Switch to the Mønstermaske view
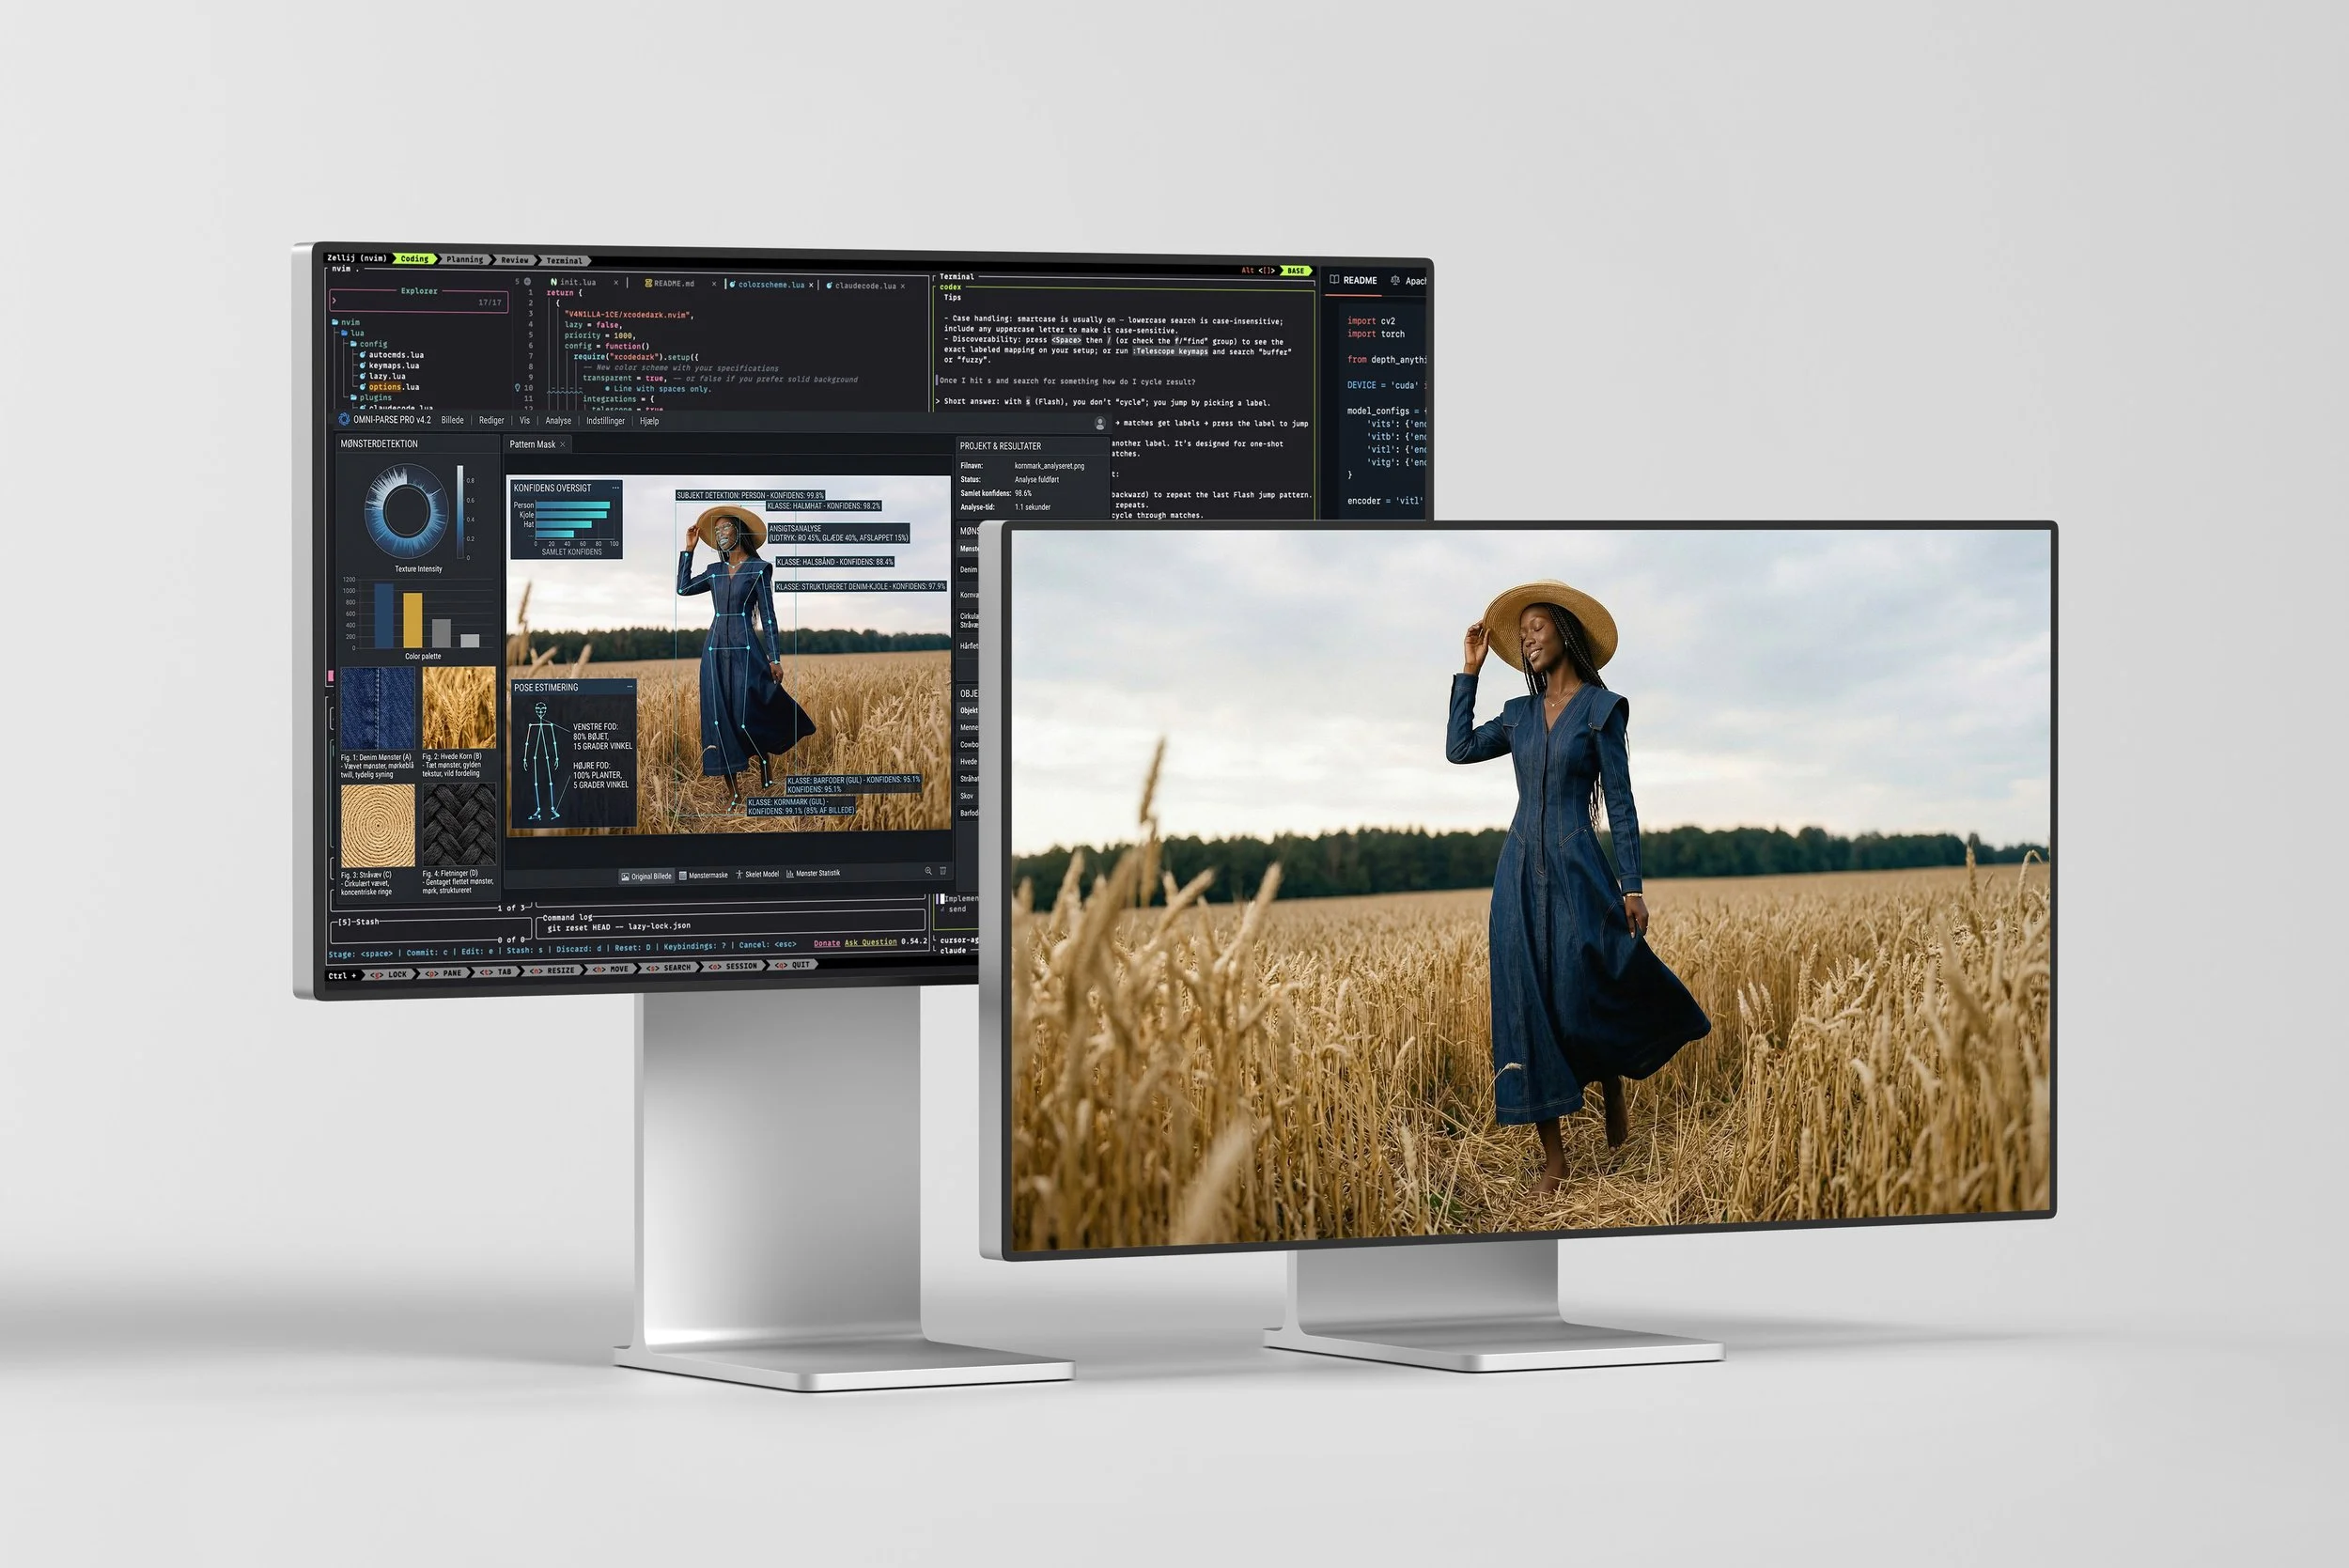The image size is (2349, 1568). click(704, 875)
